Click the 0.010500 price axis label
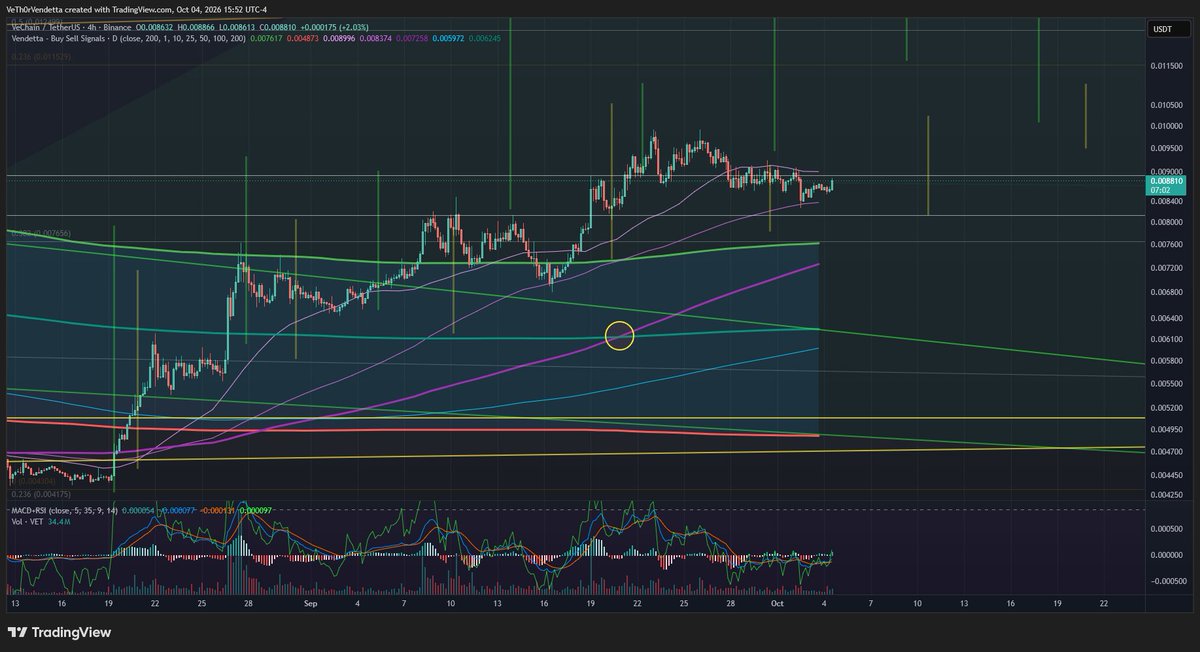This screenshot has height=652, width=1200. click(x=1165, y=104)
